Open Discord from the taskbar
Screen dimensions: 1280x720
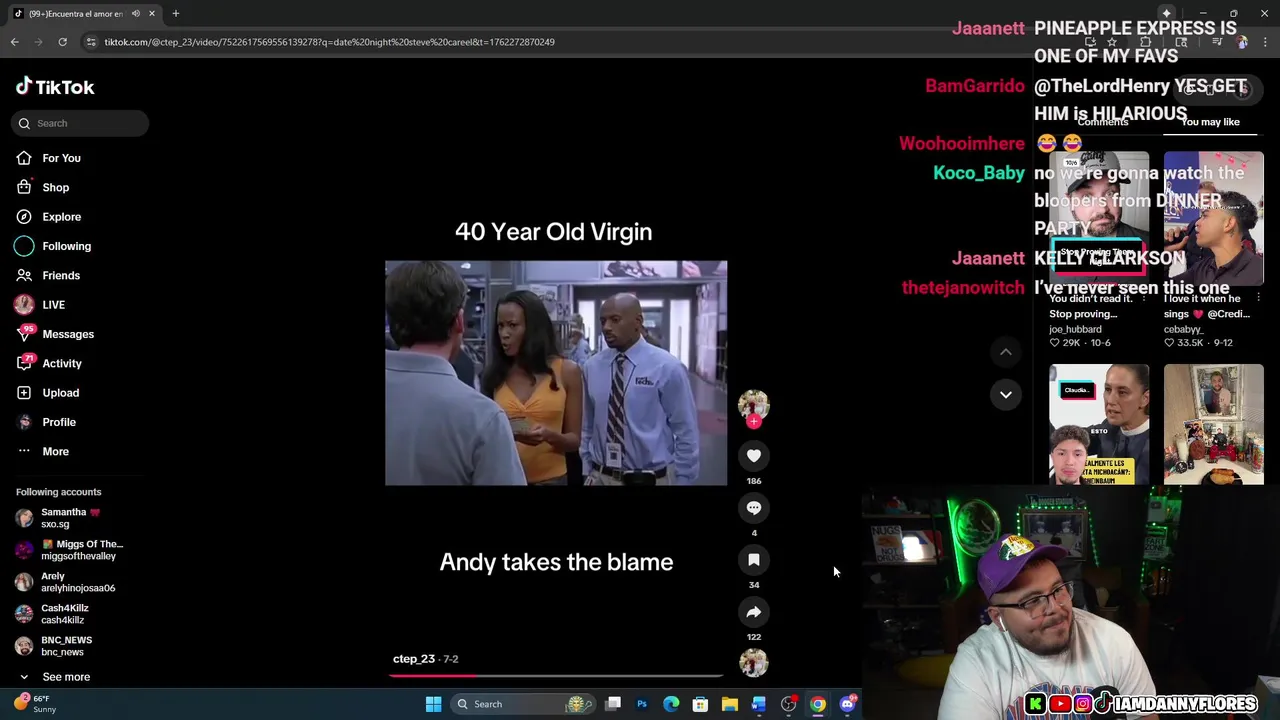tap(848, 704)
